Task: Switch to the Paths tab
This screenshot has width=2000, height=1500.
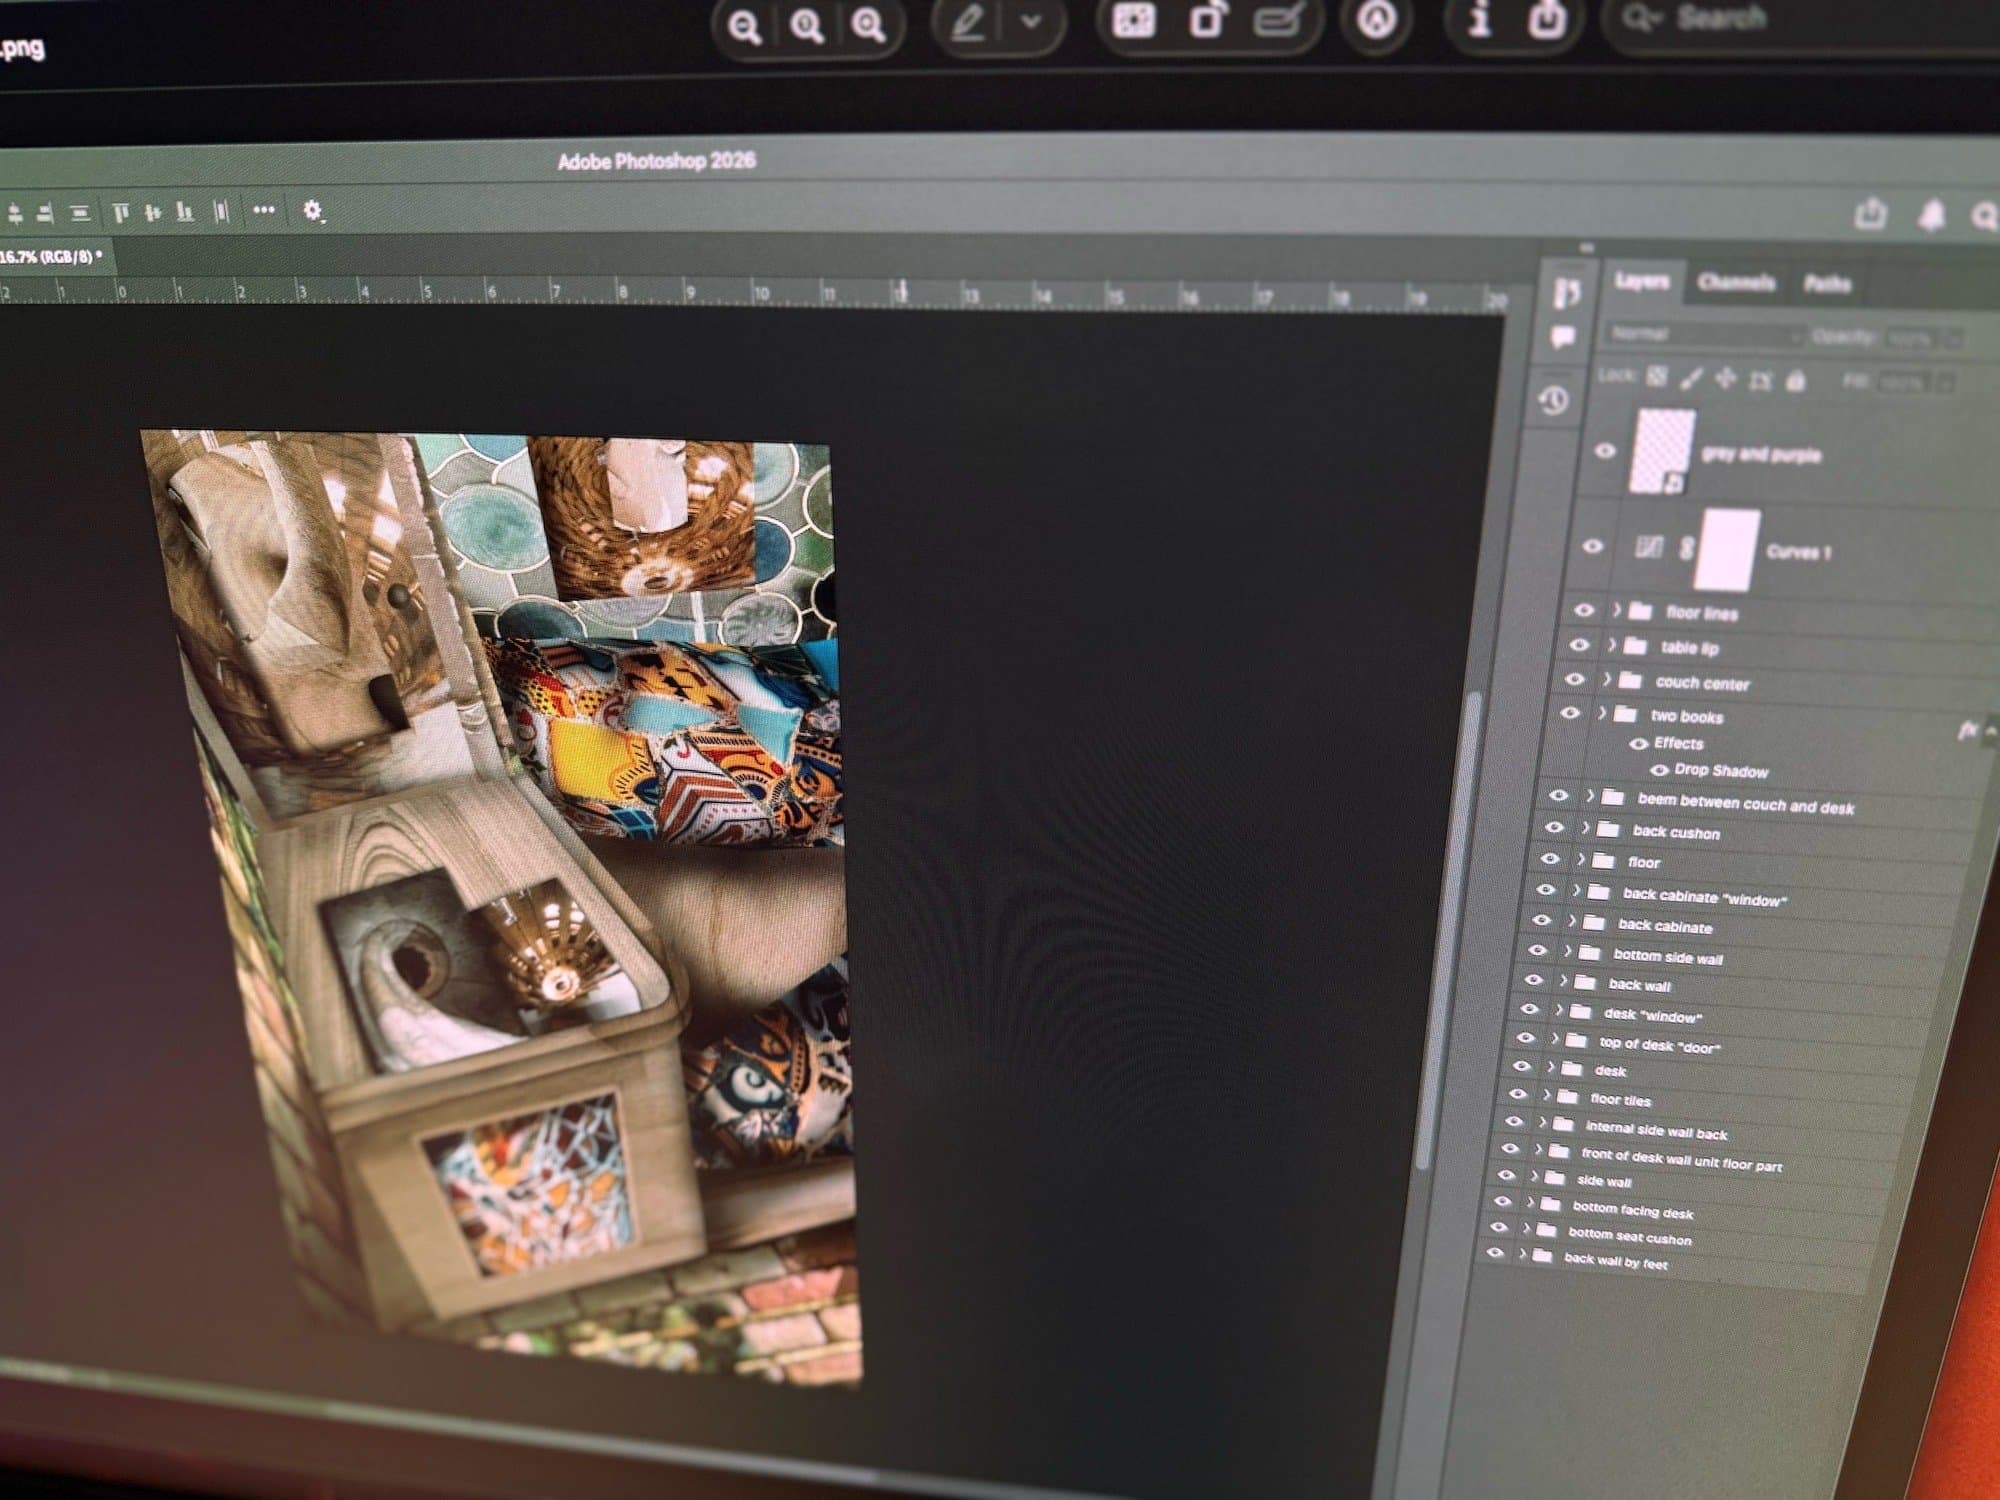Action: click(x=1826, y=285)
